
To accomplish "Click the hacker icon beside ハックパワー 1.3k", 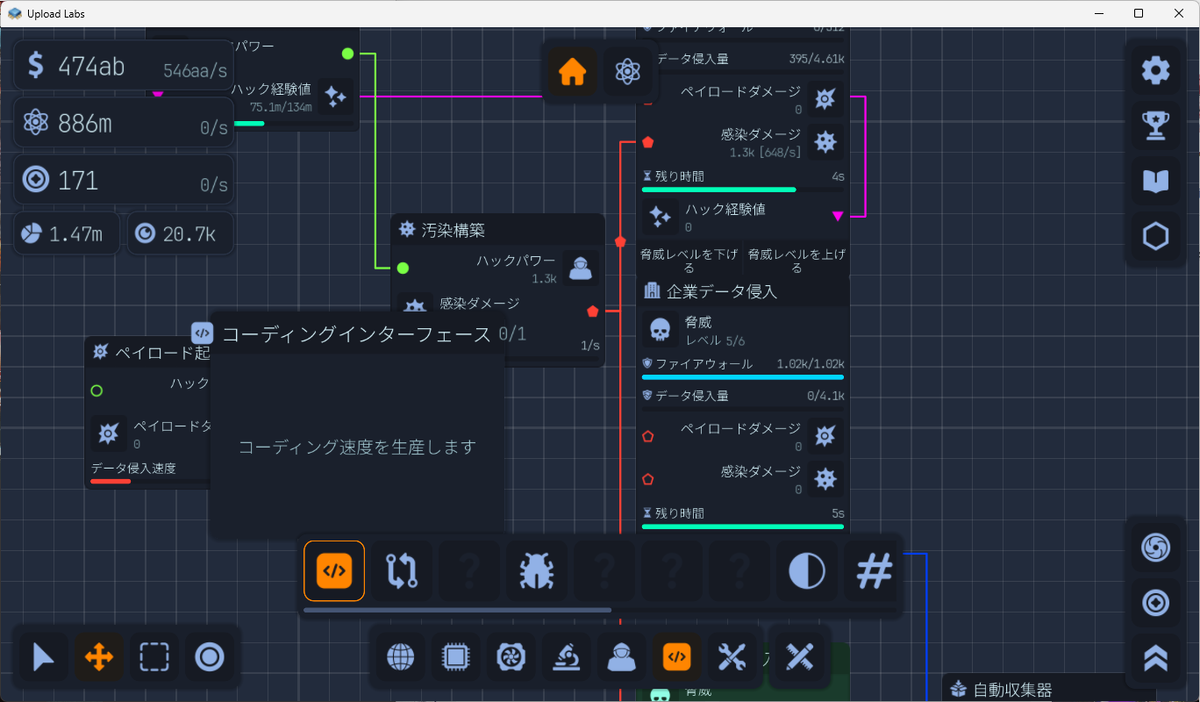I will click(581, 268).
